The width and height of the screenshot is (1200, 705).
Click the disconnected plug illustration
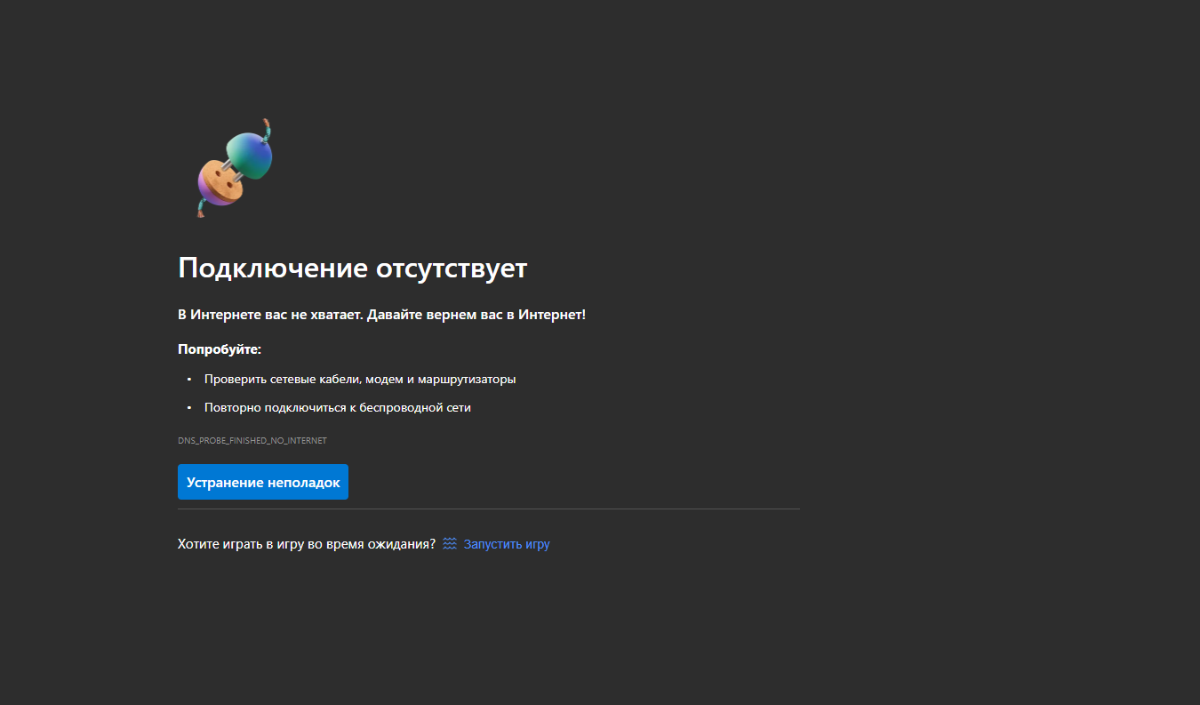click(x=234, y=167)
